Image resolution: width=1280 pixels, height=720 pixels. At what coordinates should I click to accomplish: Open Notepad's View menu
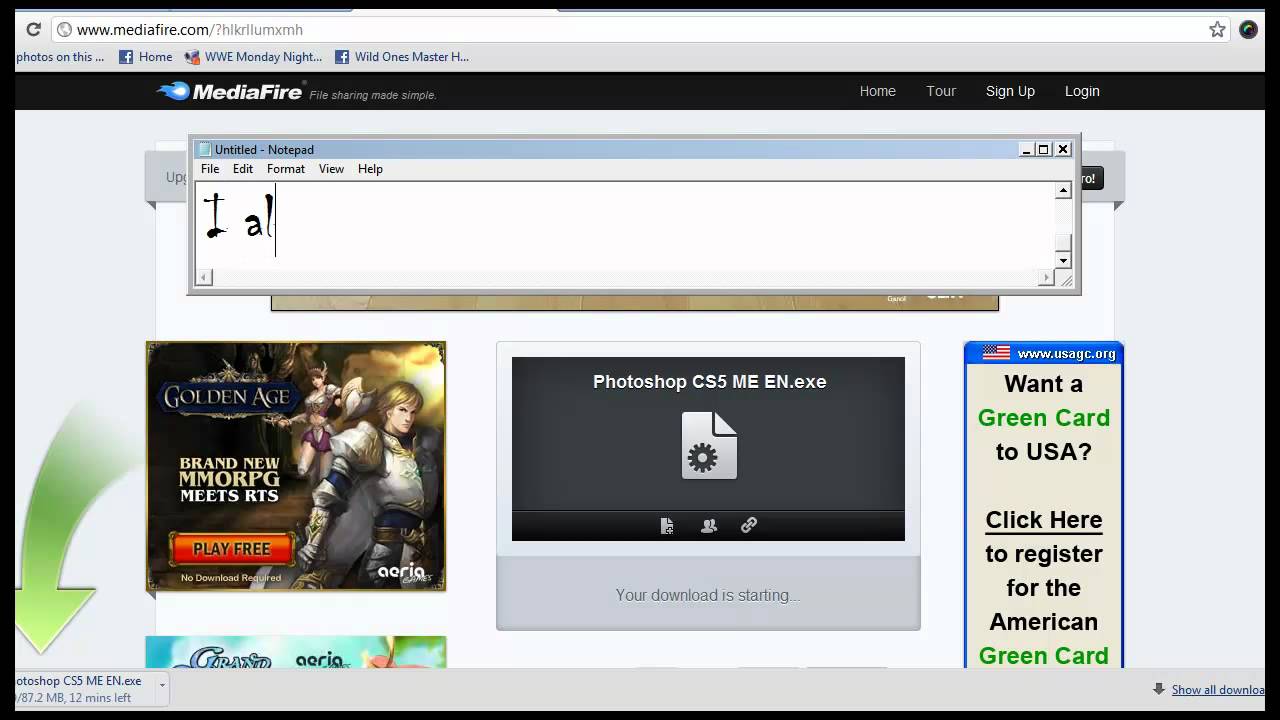pos(331,169)
